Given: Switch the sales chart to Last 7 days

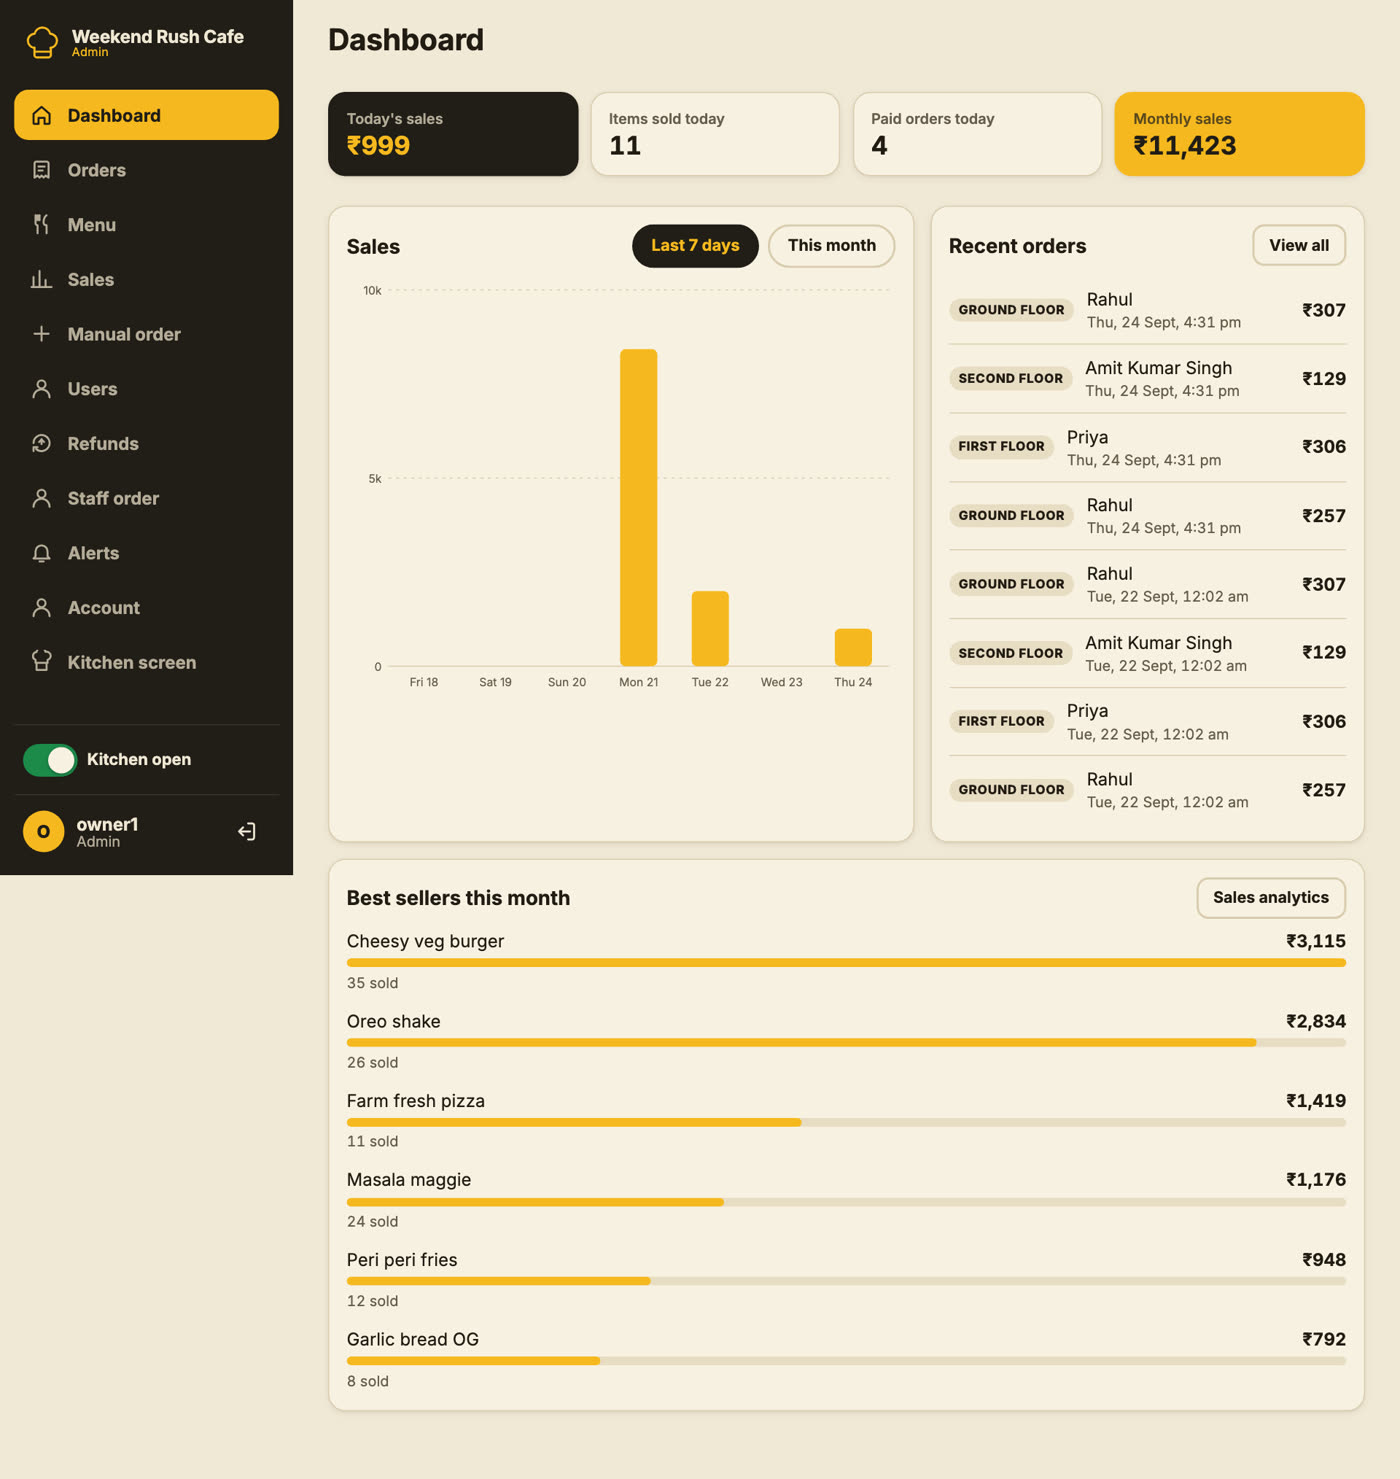Looking at the screenshot, I should pos(695,246).
